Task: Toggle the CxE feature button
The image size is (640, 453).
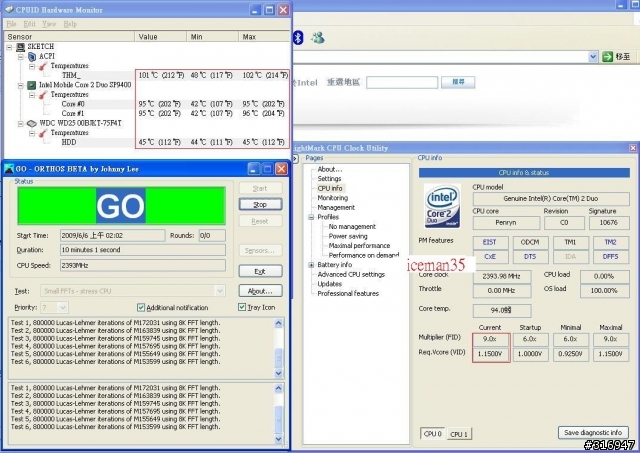Action: click(490, 257)
